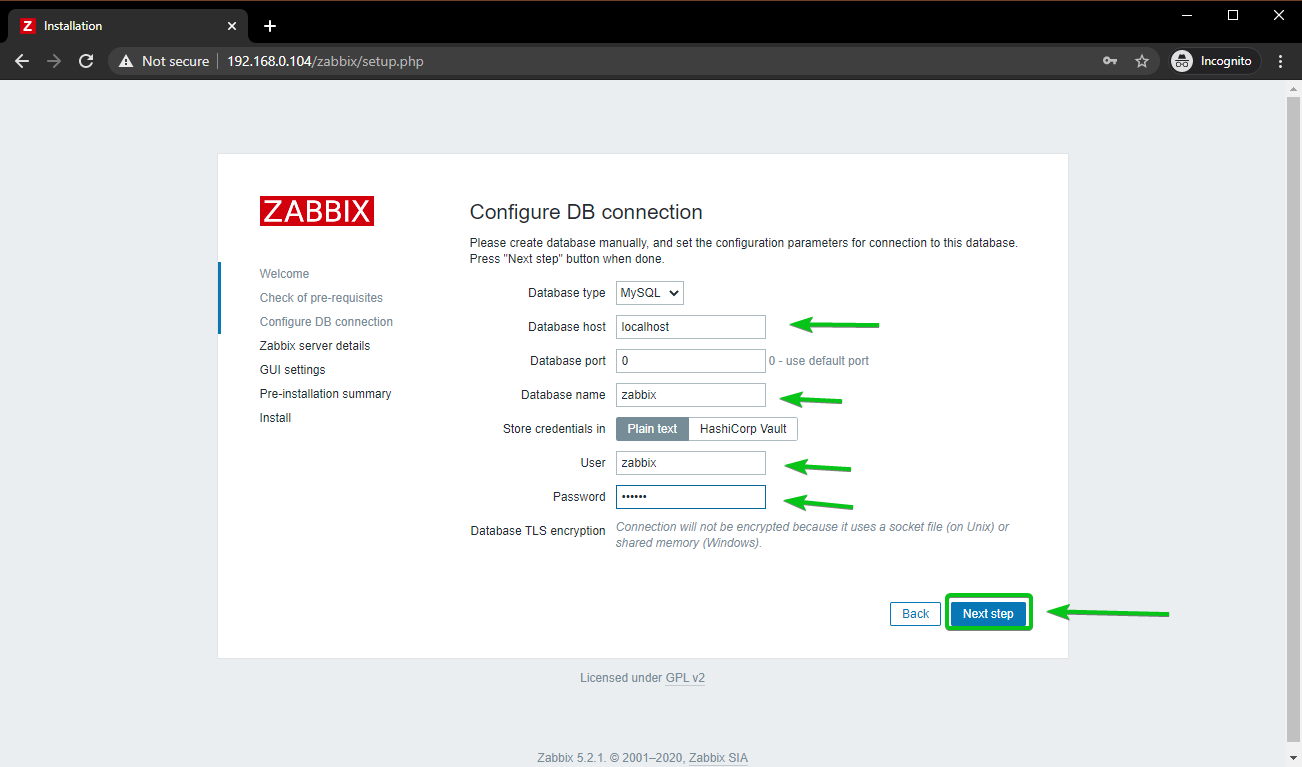Click the Back button
1302x767 pixels.
[915, 614]
